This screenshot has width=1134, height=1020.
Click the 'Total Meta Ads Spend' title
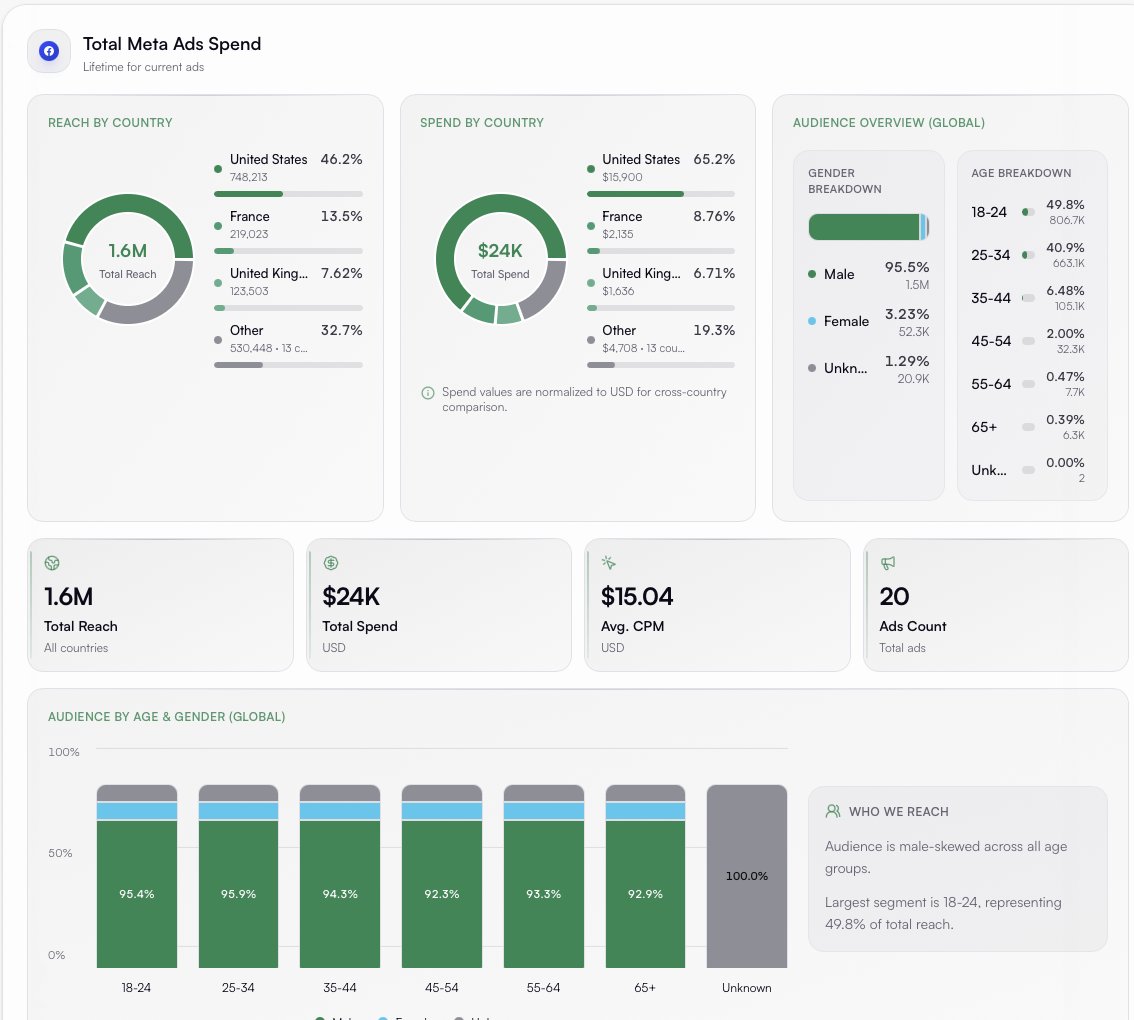tap(172, 44)
